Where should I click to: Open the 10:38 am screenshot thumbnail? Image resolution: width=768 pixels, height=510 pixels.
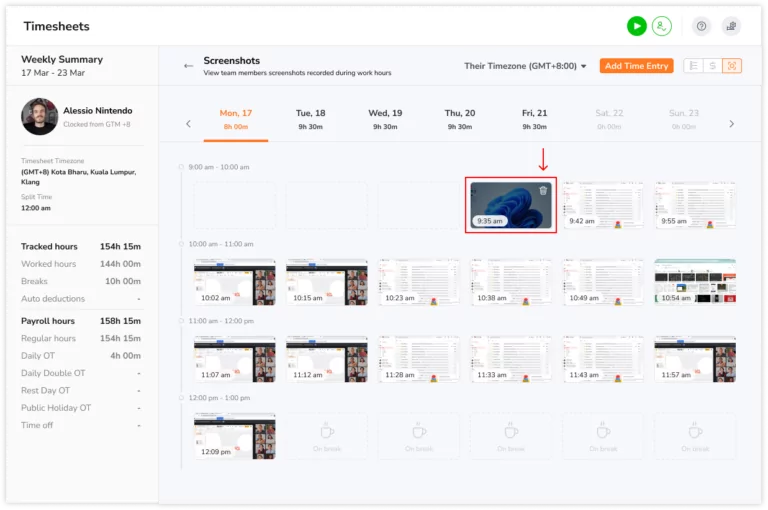[510, 282]
